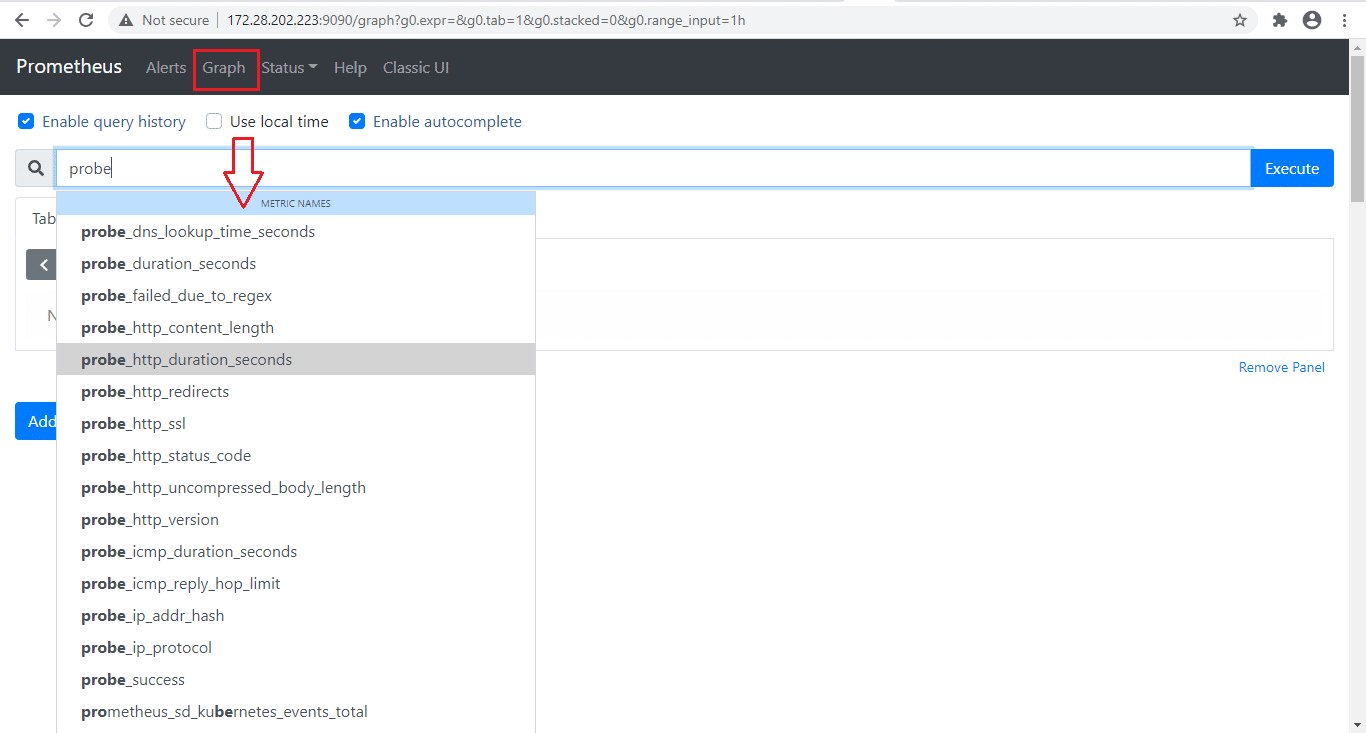Disable the Enable query history checkbox
The width and height of the screenshot is (1366, 733).
25,121
